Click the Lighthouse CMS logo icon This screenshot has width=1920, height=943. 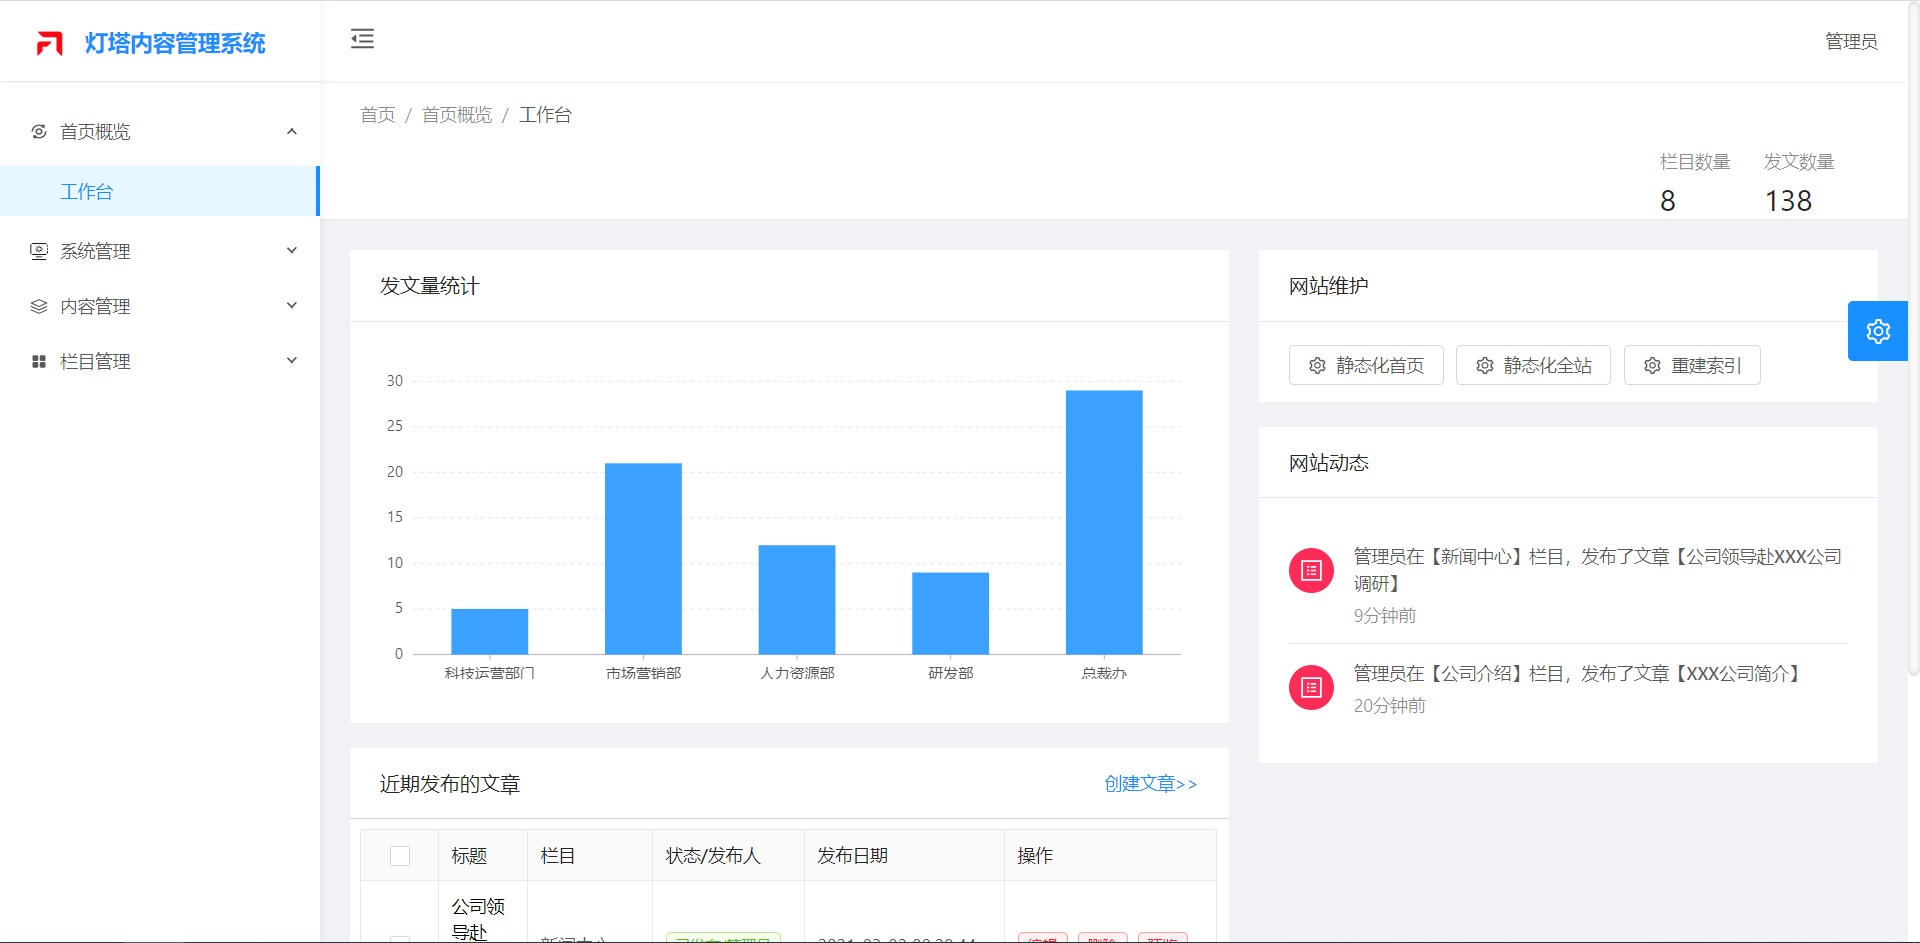click(x=50, y=43)
